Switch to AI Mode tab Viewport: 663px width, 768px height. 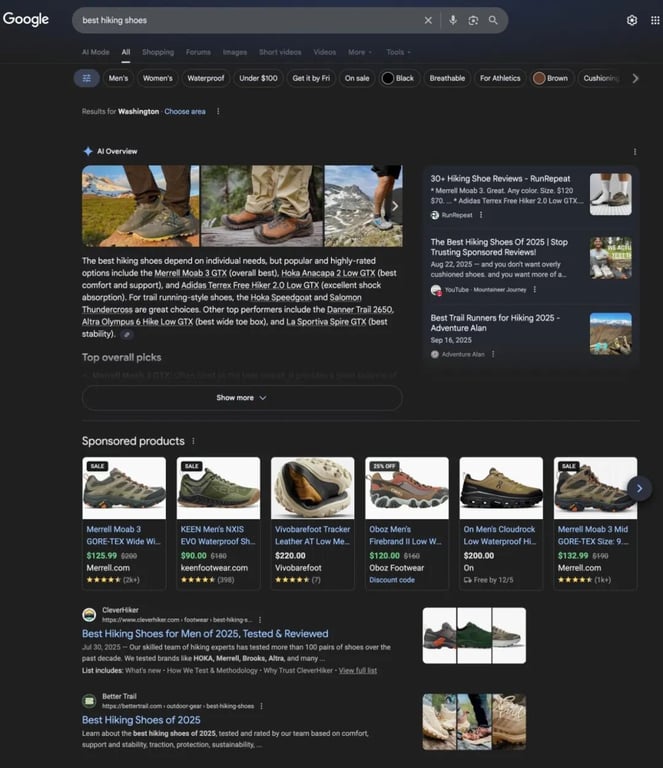click(95, 52)
